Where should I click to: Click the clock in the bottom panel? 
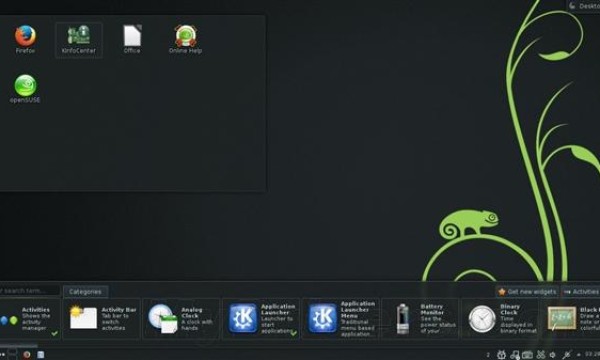point(592,355)
